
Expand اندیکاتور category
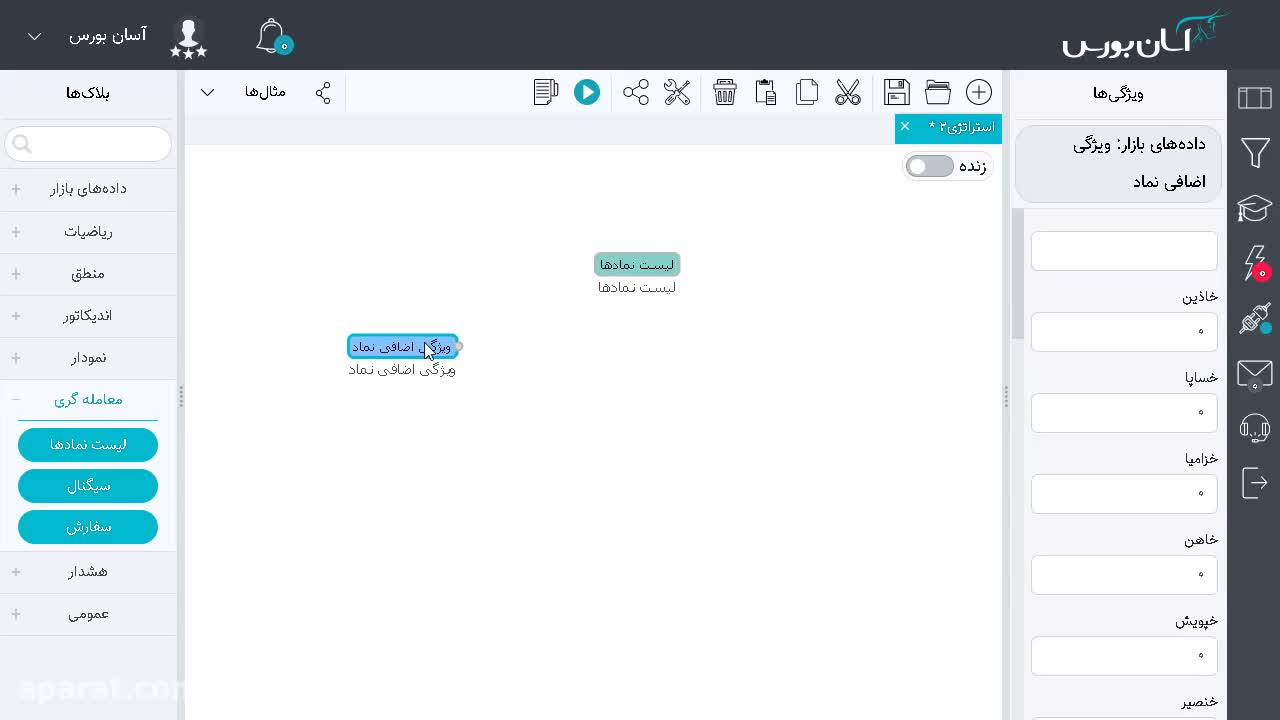(88, 315)
